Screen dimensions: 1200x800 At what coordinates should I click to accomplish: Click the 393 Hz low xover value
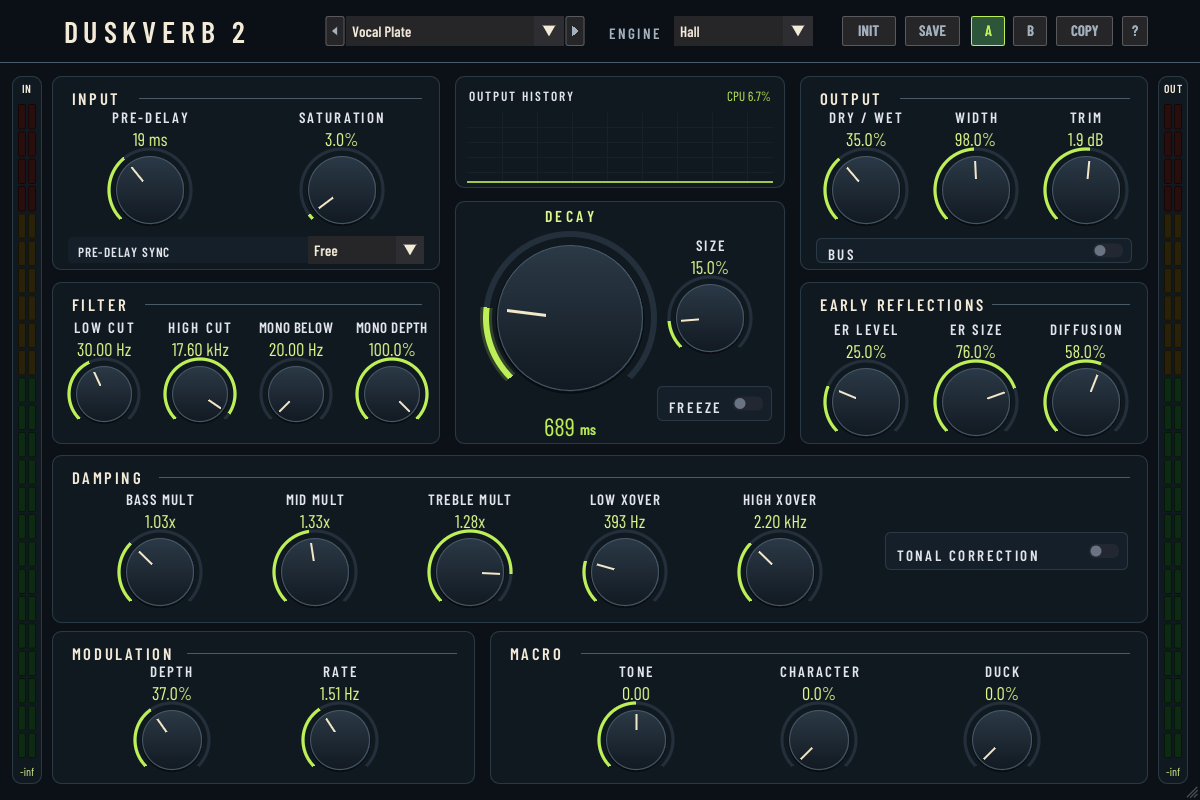click(625, 522)
